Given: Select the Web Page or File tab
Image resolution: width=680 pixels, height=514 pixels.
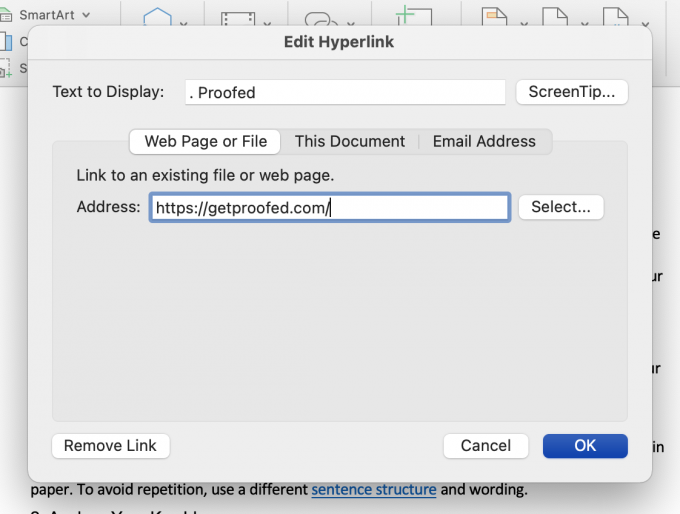Looking at the screenshot, I should click(x=205, y=141).
